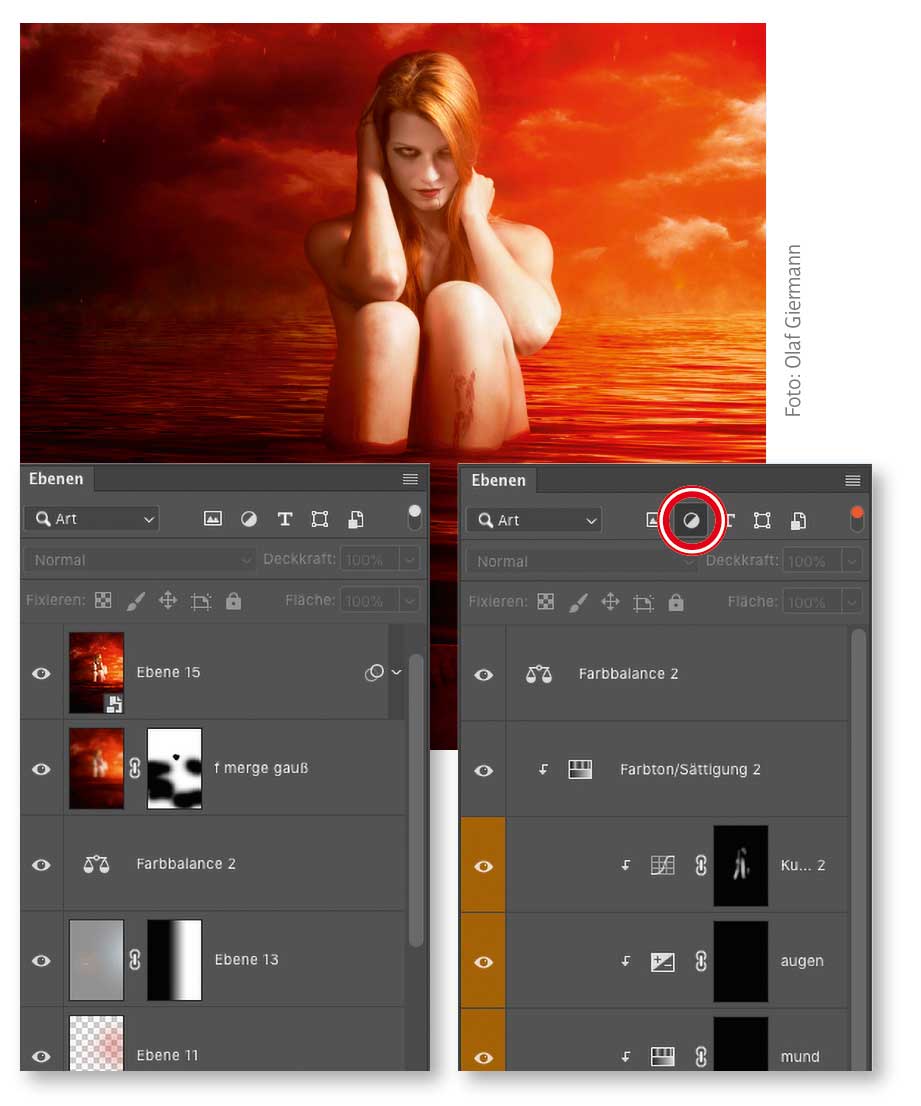This screenshot has width=921, height=1106.
Task: Hide the mund layer
Action: point(484,1057)
